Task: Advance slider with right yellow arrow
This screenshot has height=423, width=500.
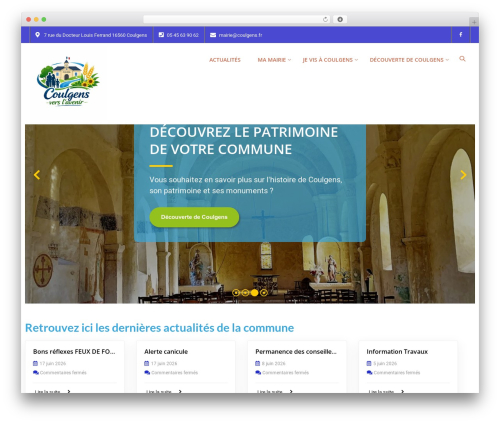Action: (x=463, y=175)
